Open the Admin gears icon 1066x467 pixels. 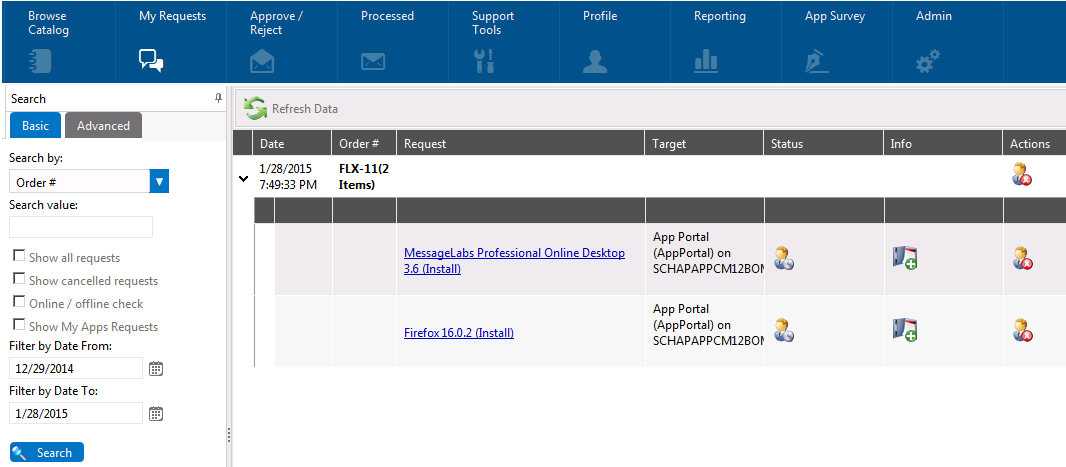click(x=928, y=62)
